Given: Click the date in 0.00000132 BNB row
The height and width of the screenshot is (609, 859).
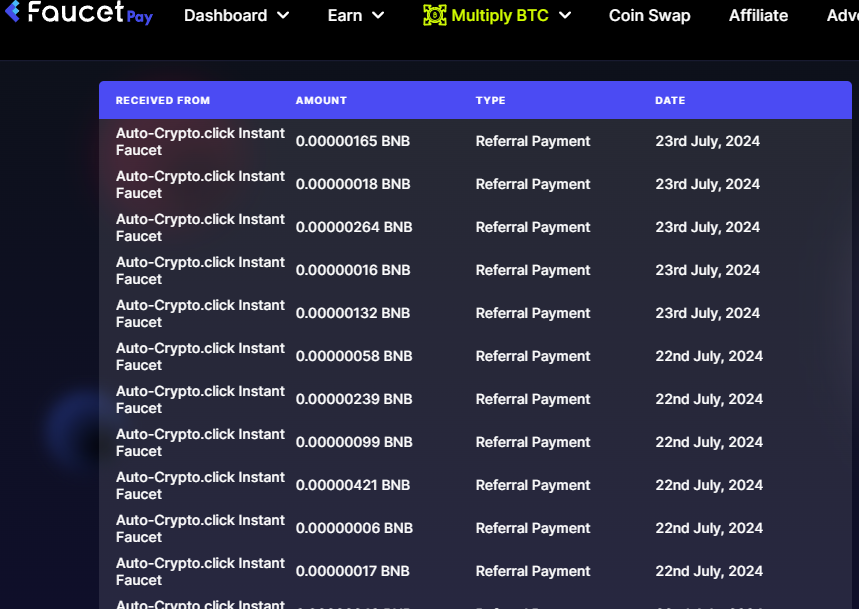Looking at the screenshot, I should pyautogui.click(x=707, y=313).
